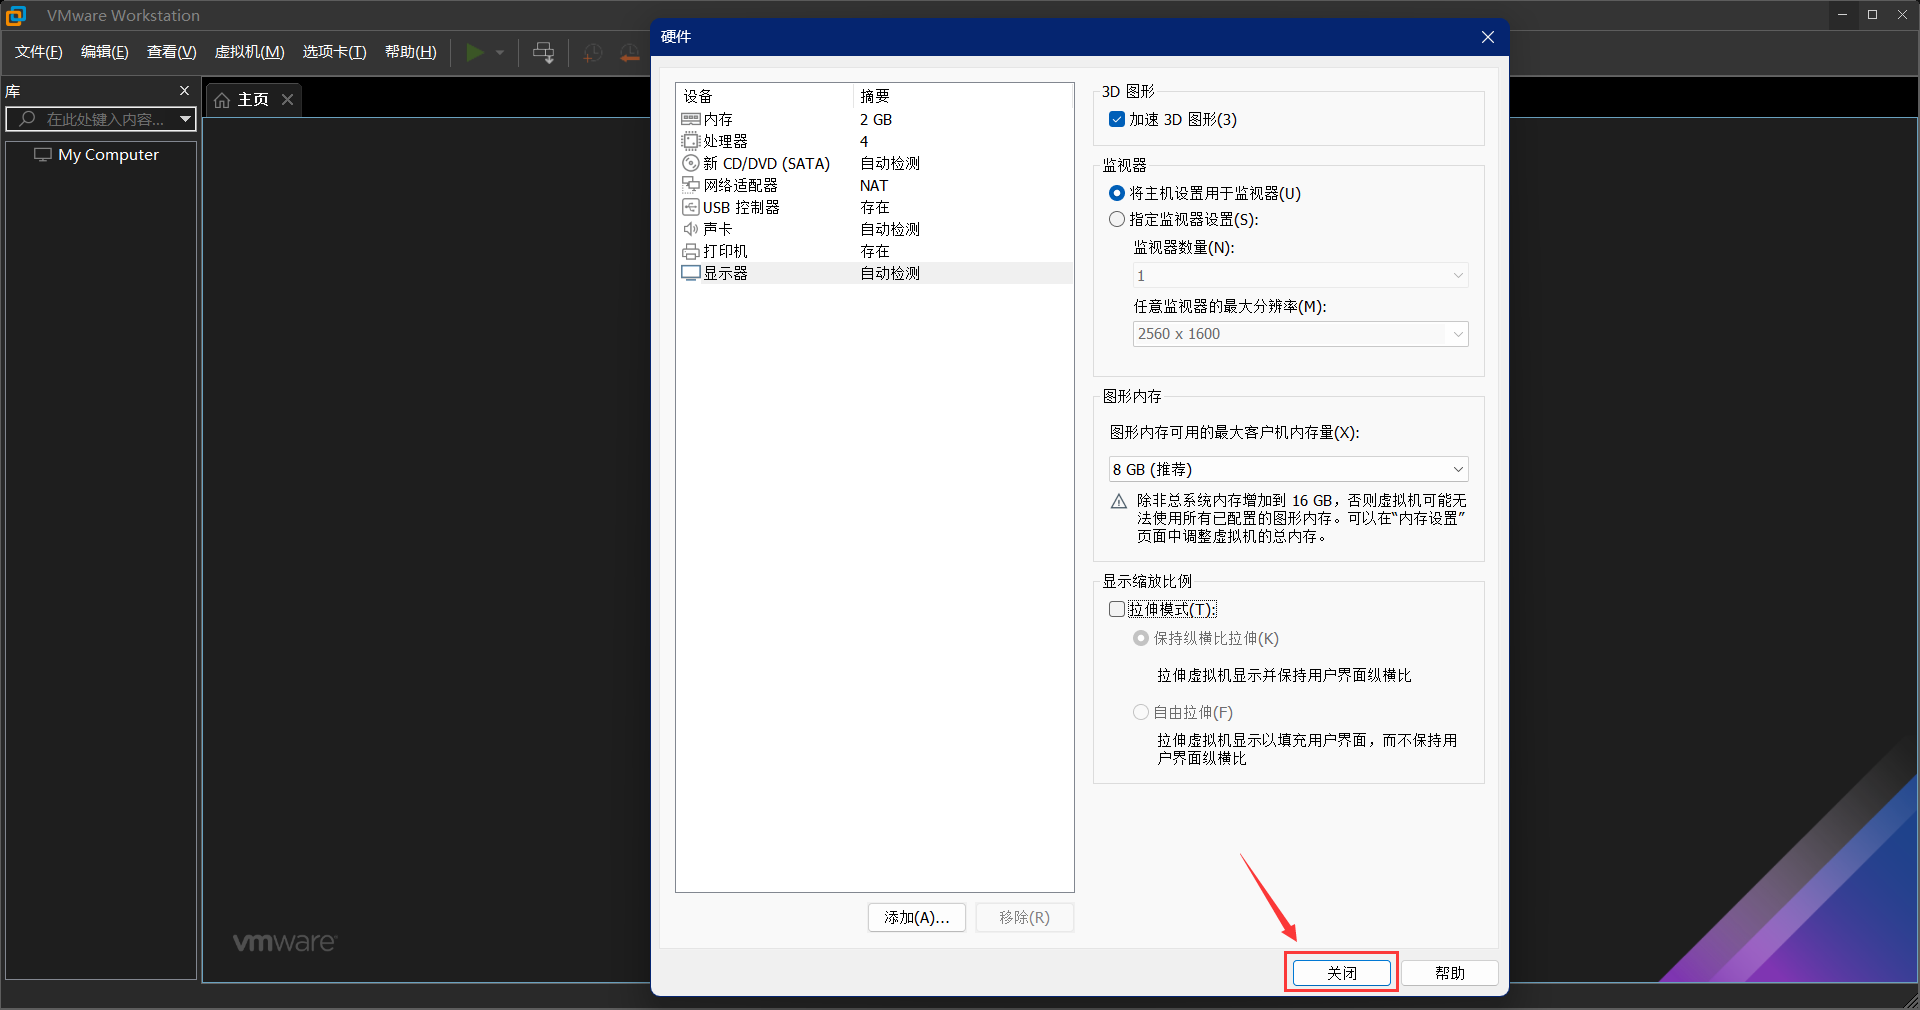Image resolution: width=1920 pixels, height=1010 pixels.
Task: Open the 2560 x 1600 resolution dropdown
Action: click(1300, 334)
